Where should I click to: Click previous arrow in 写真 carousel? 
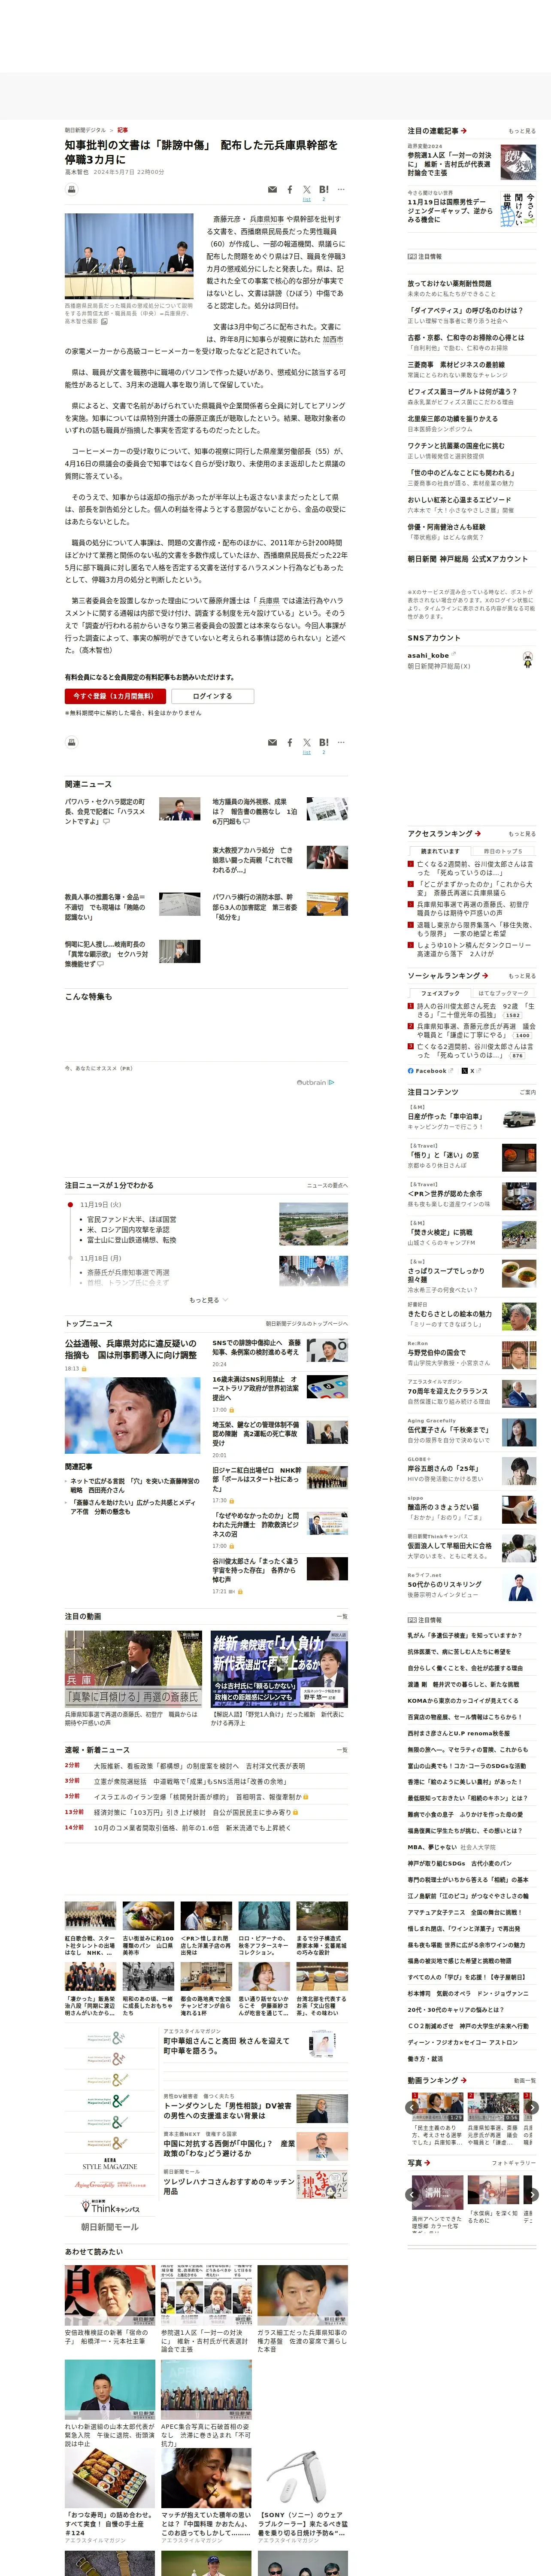pos(411,2194)
